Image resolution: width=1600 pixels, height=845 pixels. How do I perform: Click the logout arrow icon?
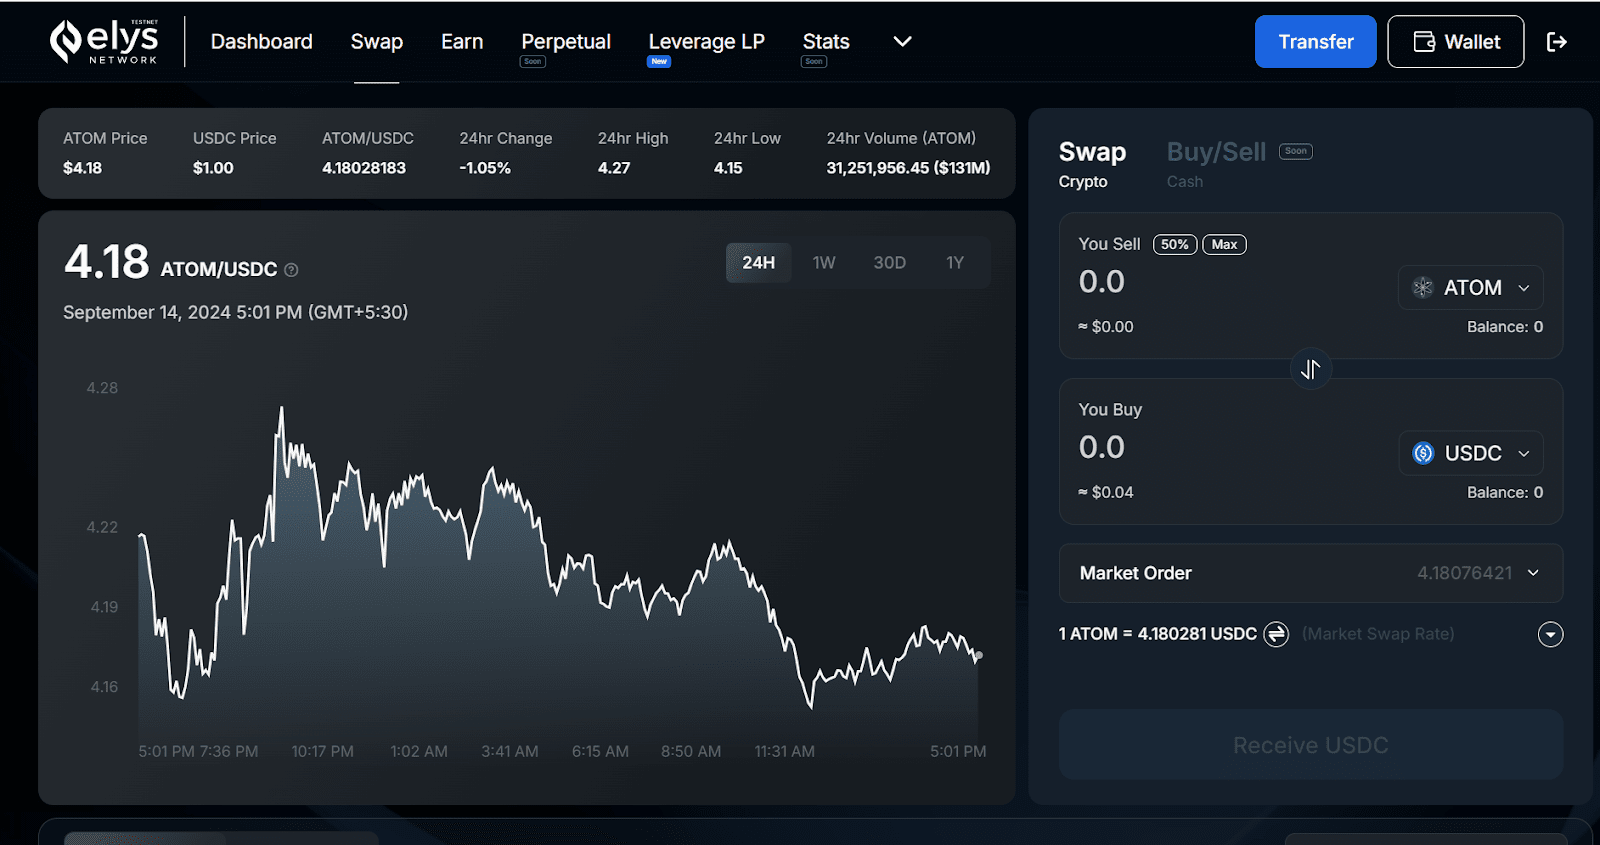(x=1556, y=42)
